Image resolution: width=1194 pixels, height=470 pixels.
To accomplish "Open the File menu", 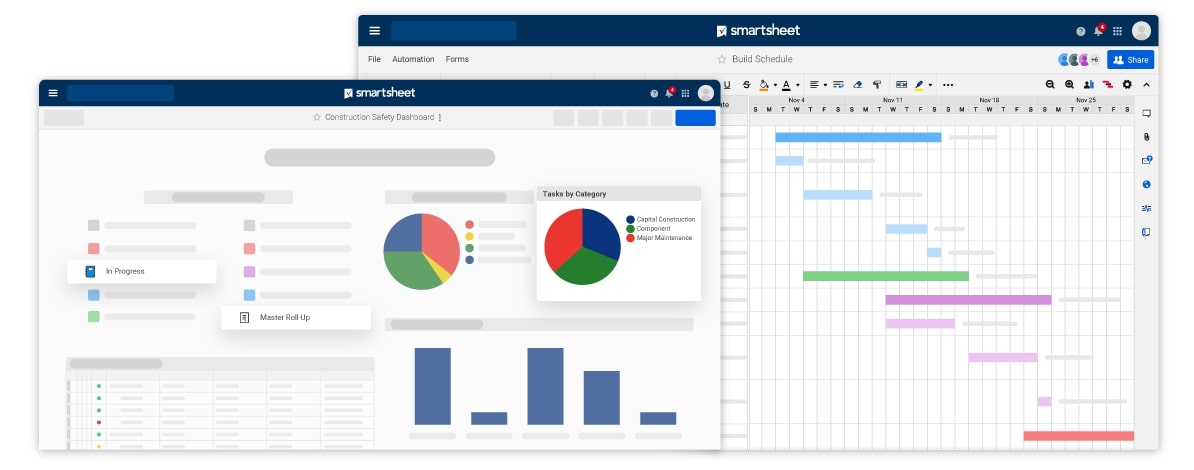I will click(374, 59).
